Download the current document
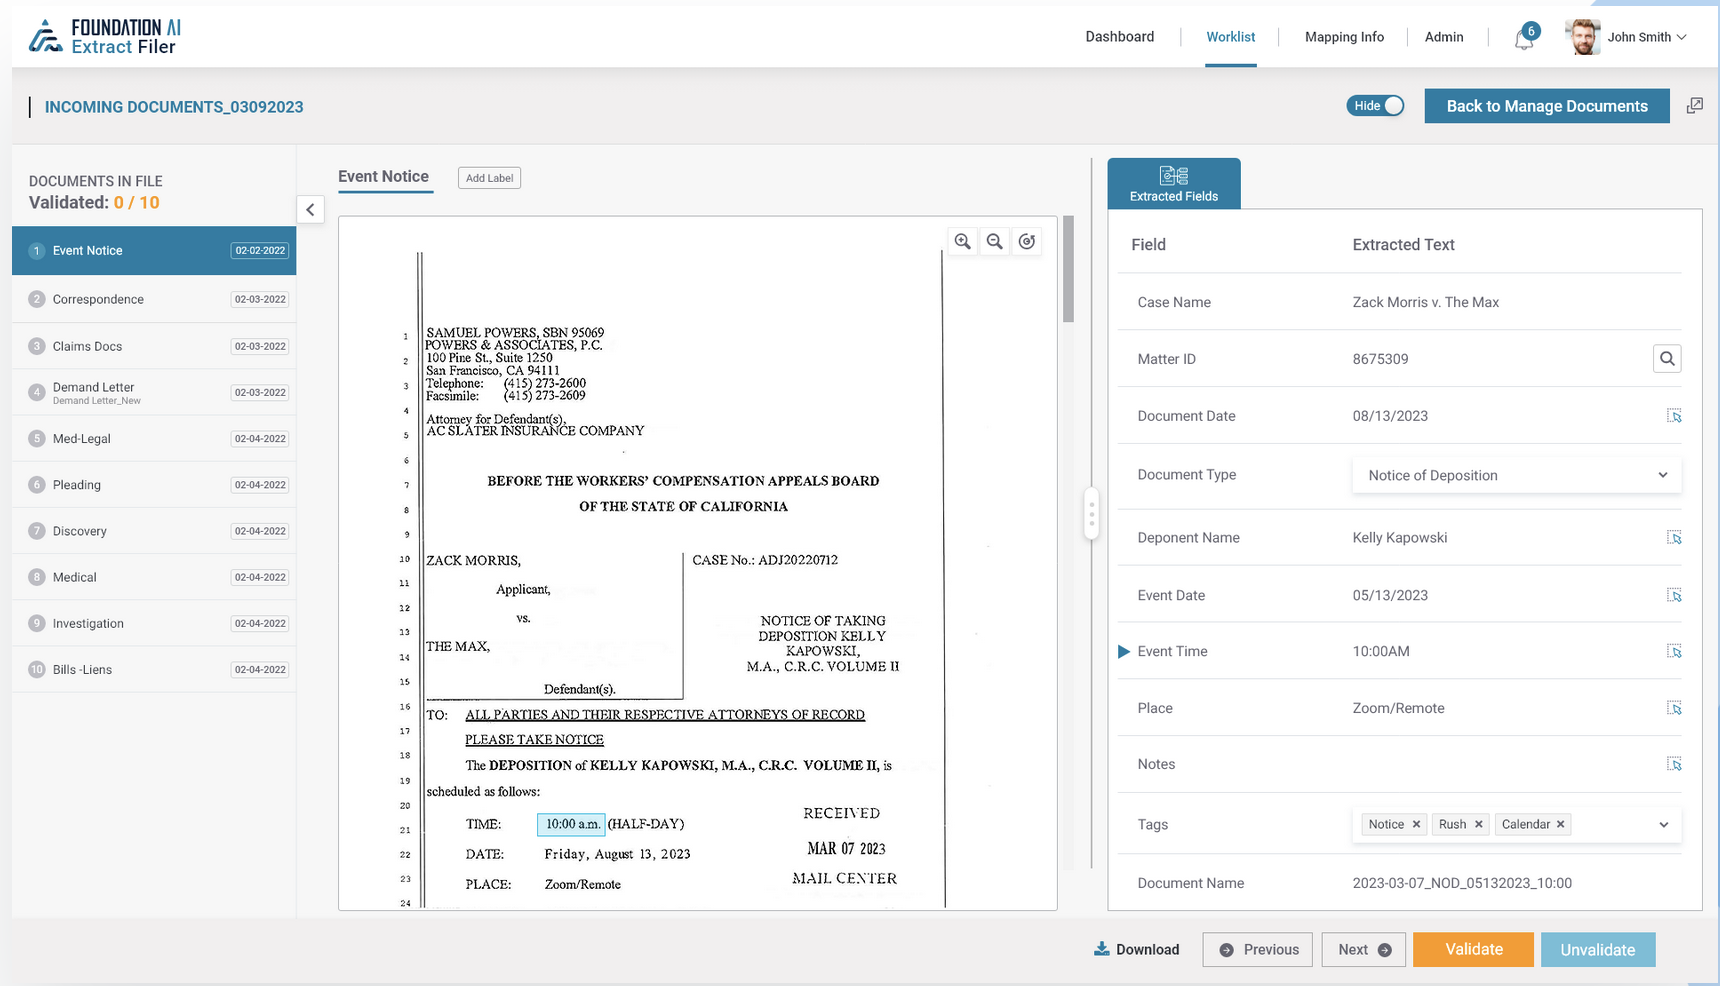The height and width of the screenshot is (986, 1720). pyautogui.click(x=1136, y=949)
